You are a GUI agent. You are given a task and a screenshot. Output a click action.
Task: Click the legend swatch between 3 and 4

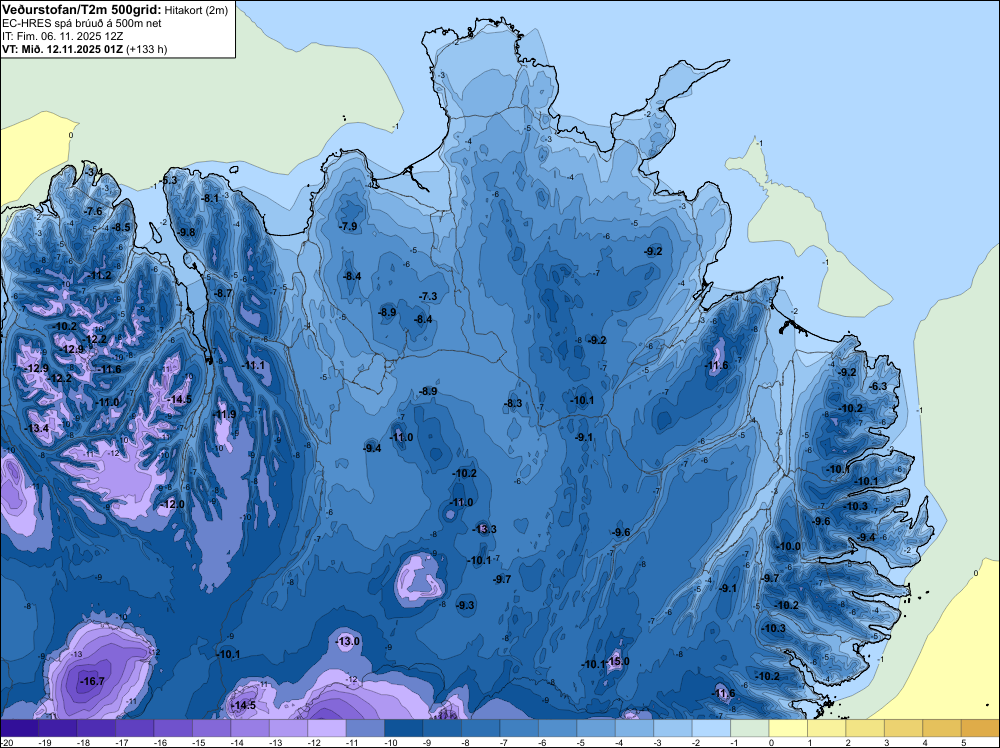pos(904,728)
